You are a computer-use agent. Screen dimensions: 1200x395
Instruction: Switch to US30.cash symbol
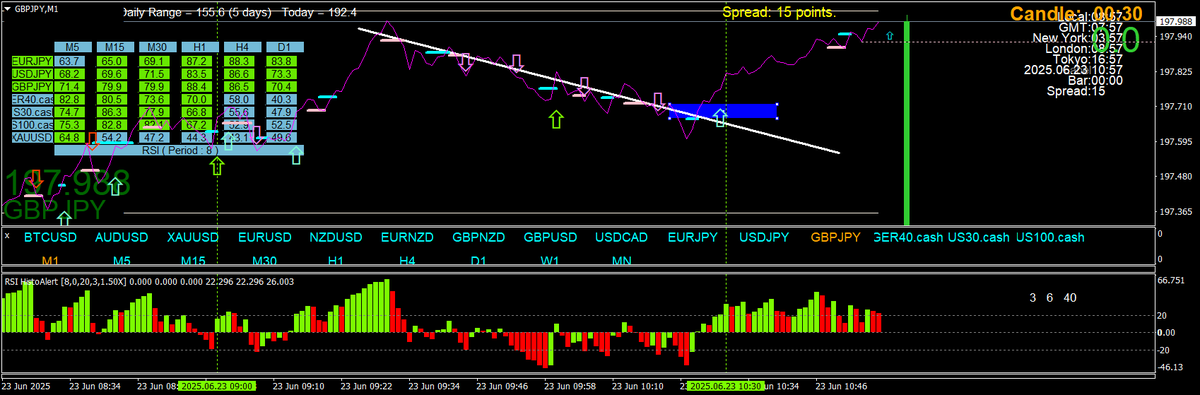pyautogui.click(x=979, y=238)
